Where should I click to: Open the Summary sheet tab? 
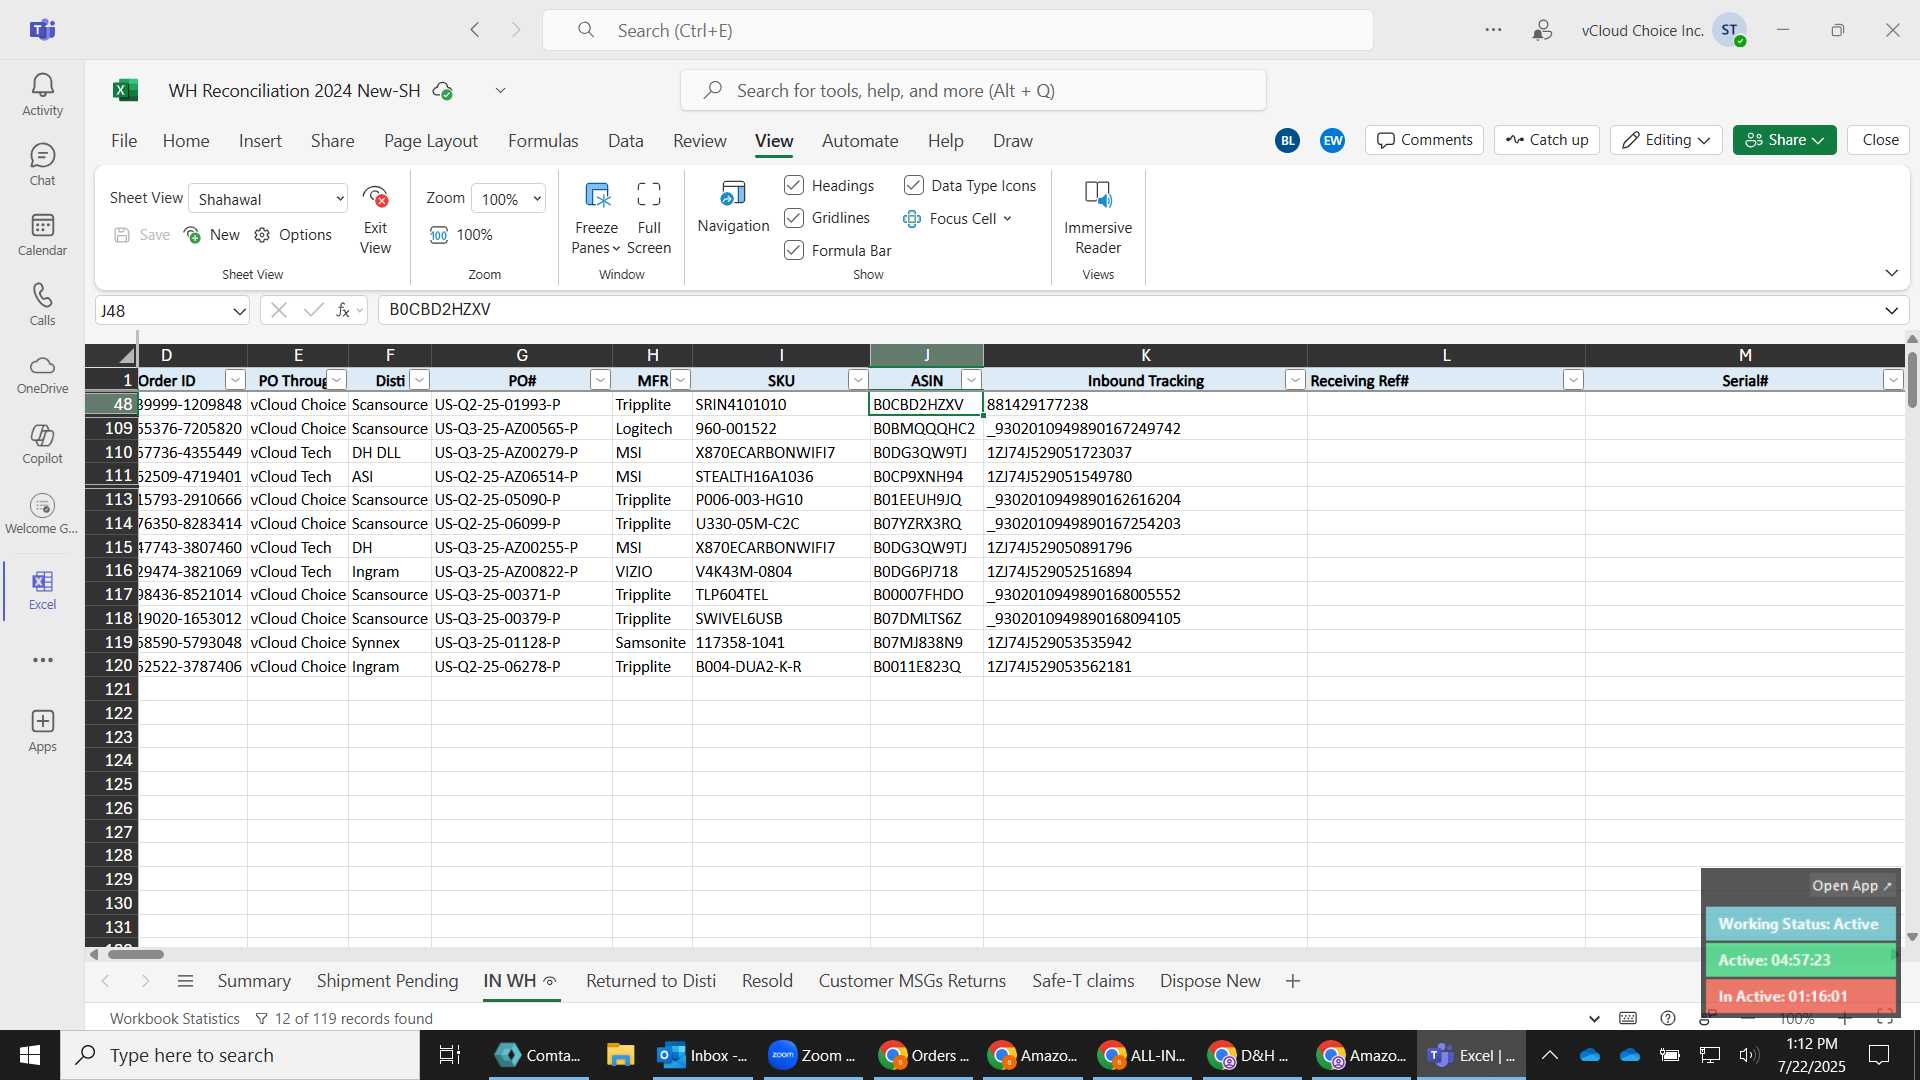click(254, 982)
